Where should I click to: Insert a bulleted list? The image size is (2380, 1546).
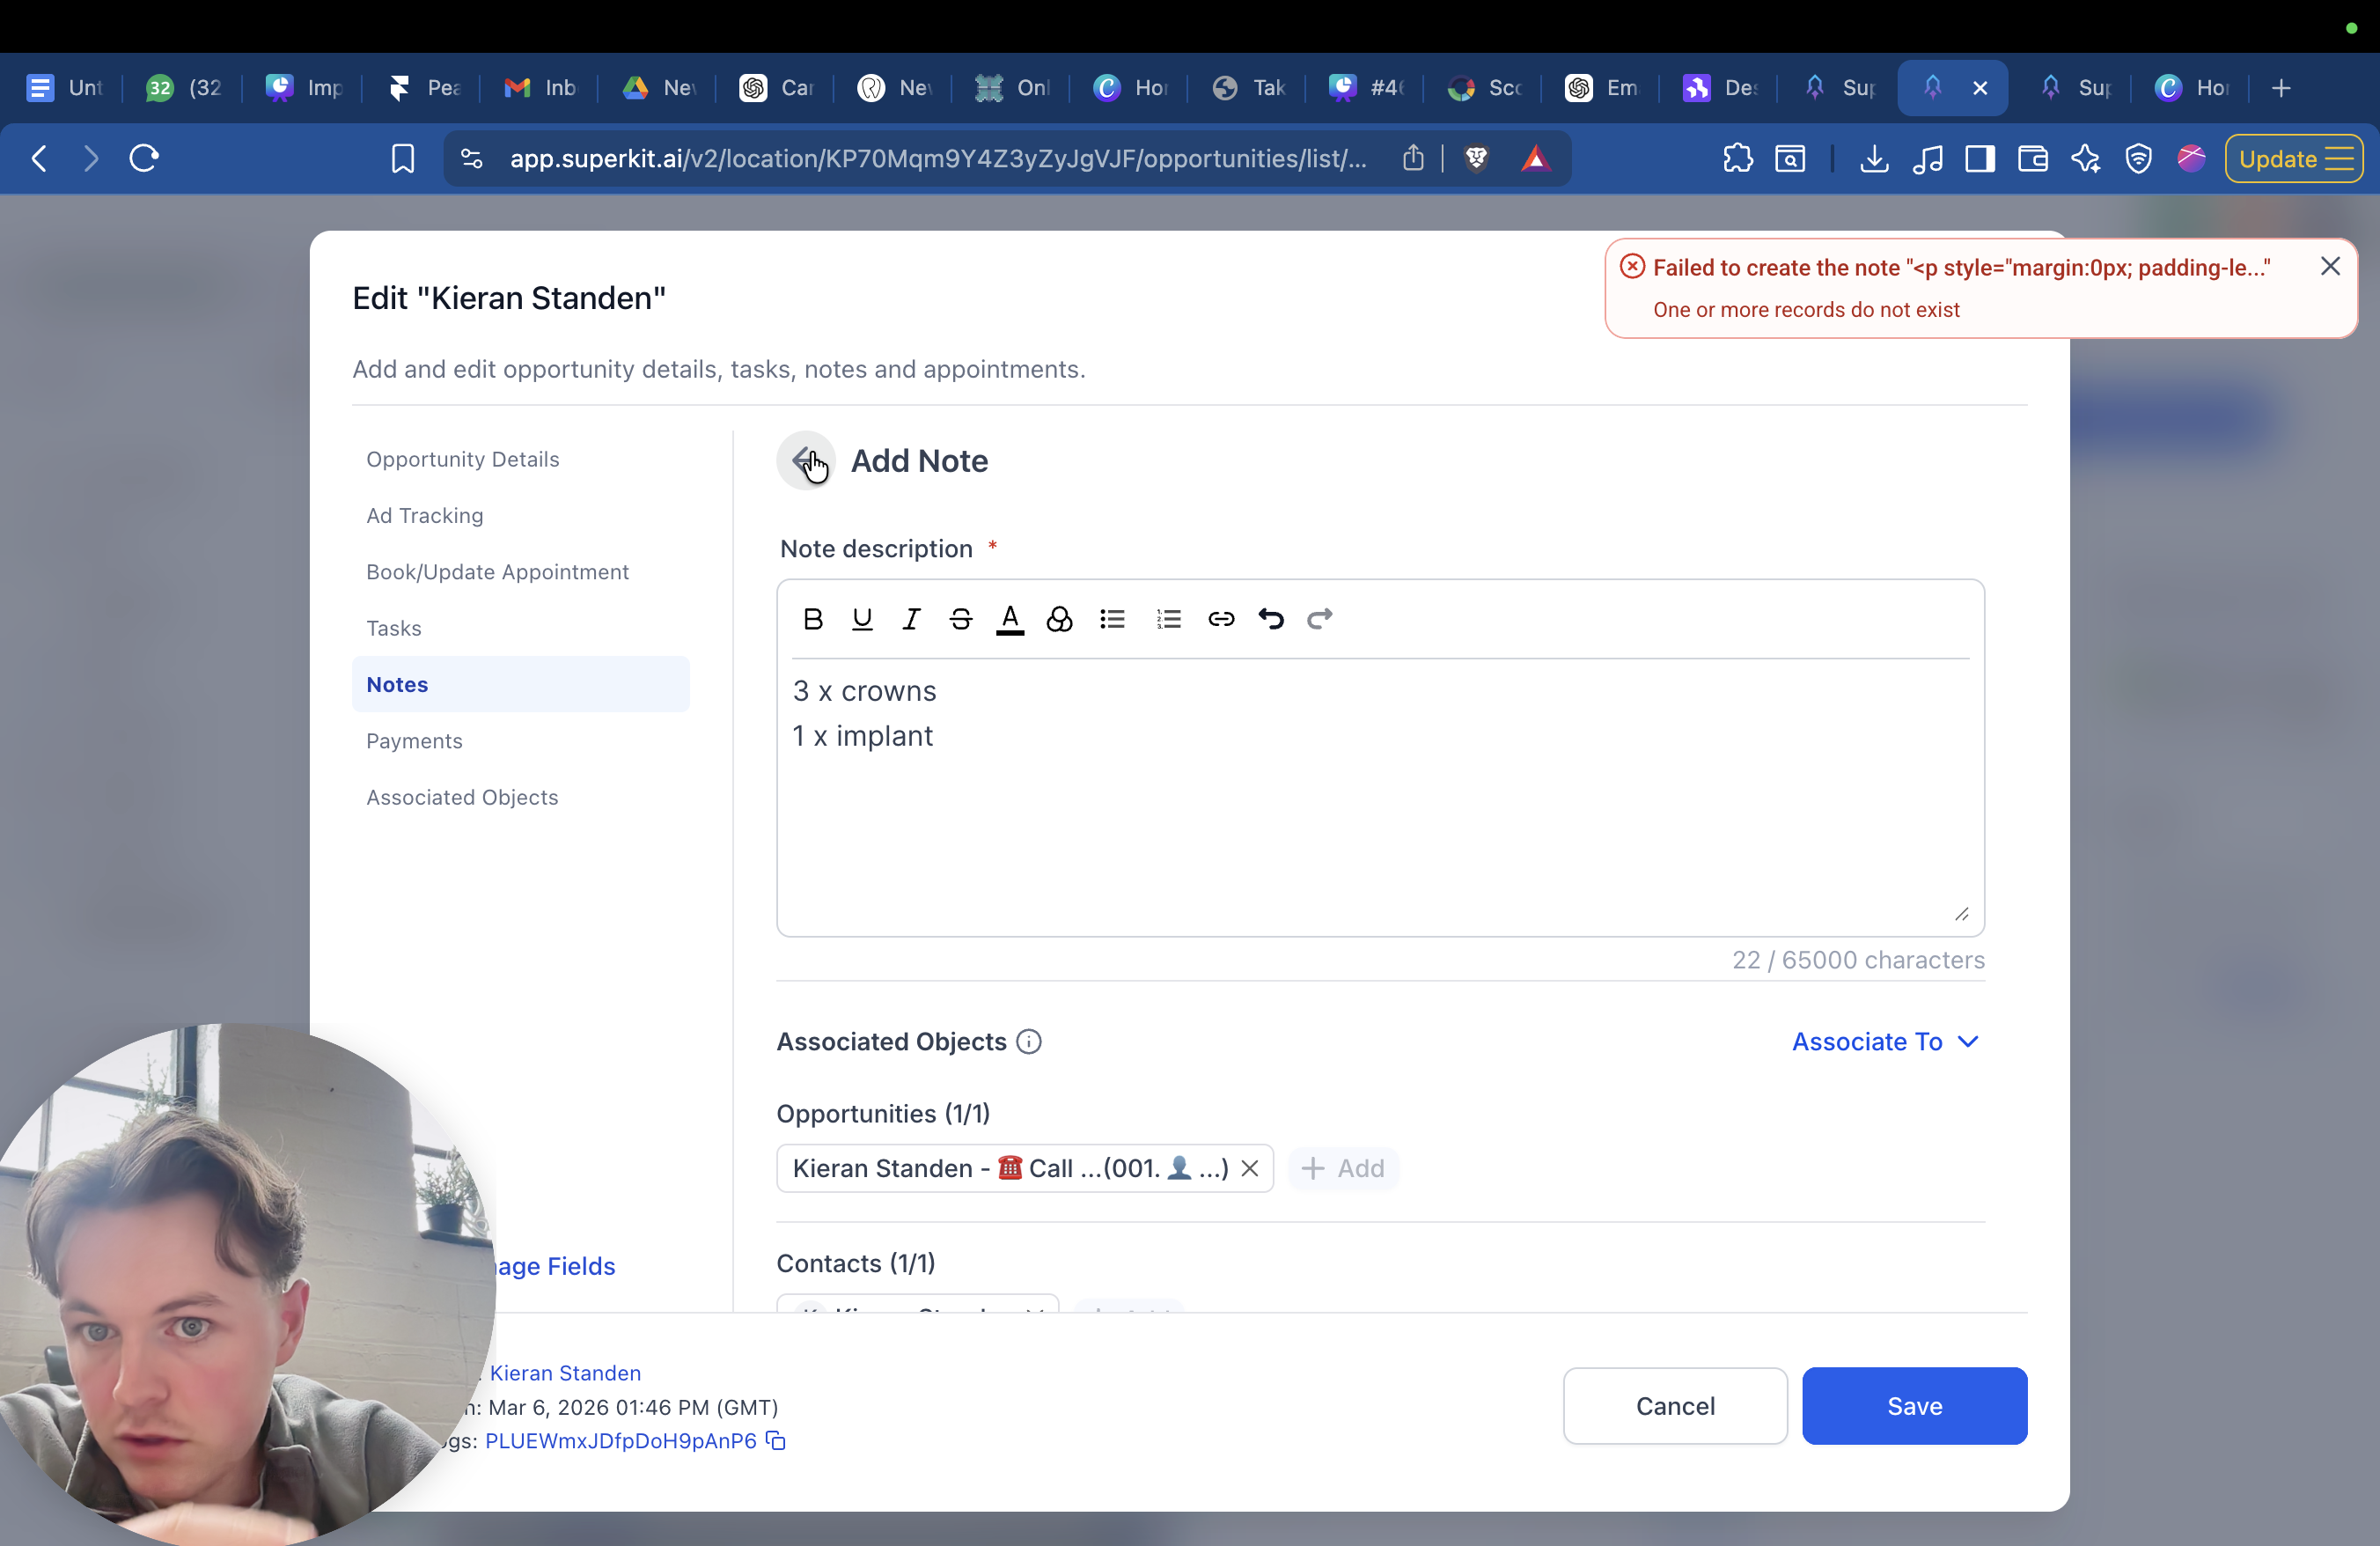coord(1112,619)
